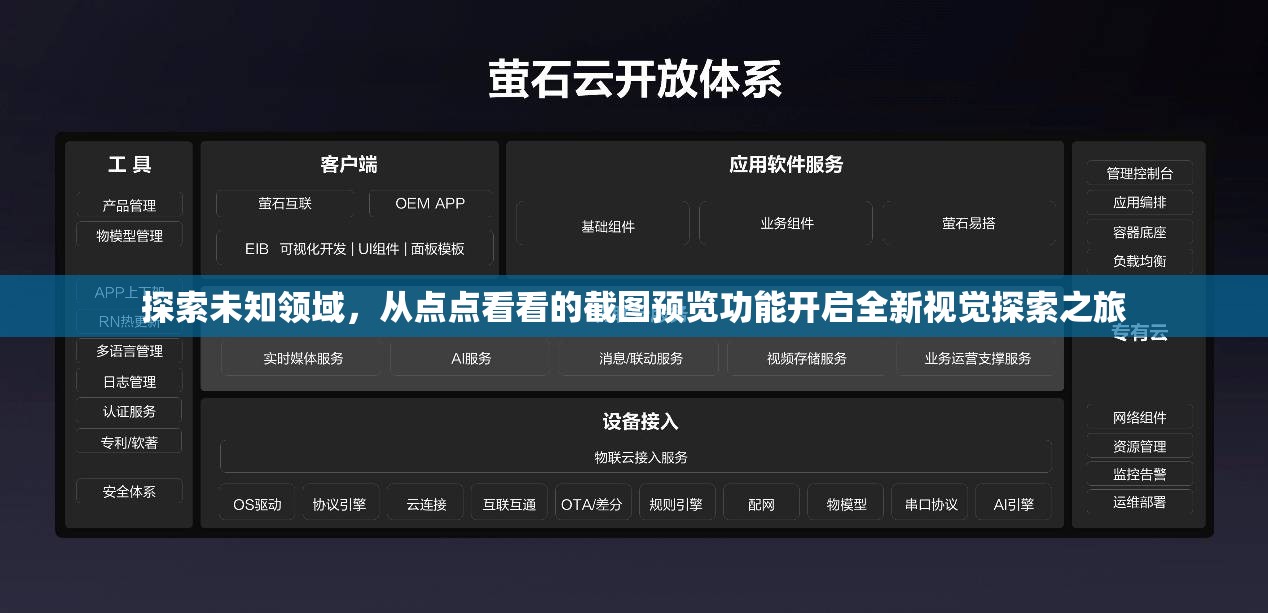Select the 应用编排 box
Viewport: 1268px width, 613px height.
pyautogui.click(x=1139, y=202)
